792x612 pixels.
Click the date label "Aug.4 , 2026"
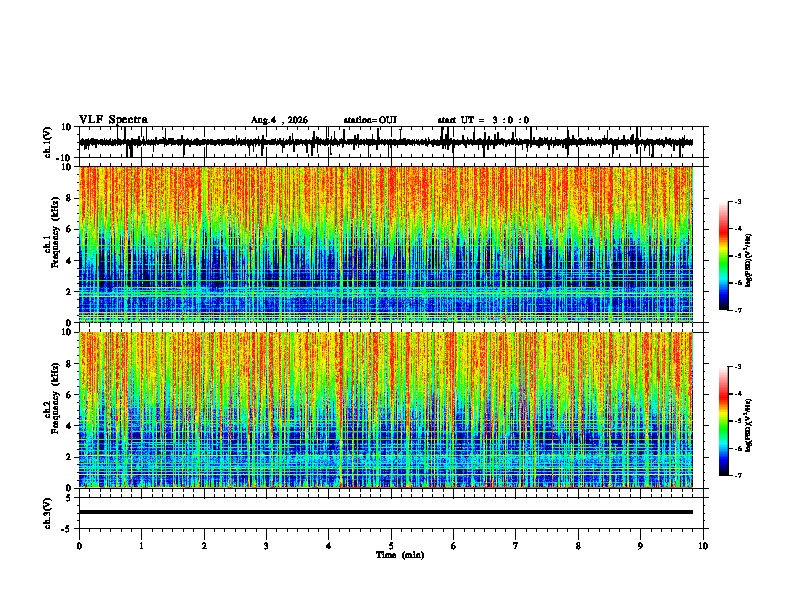[279, 120]
